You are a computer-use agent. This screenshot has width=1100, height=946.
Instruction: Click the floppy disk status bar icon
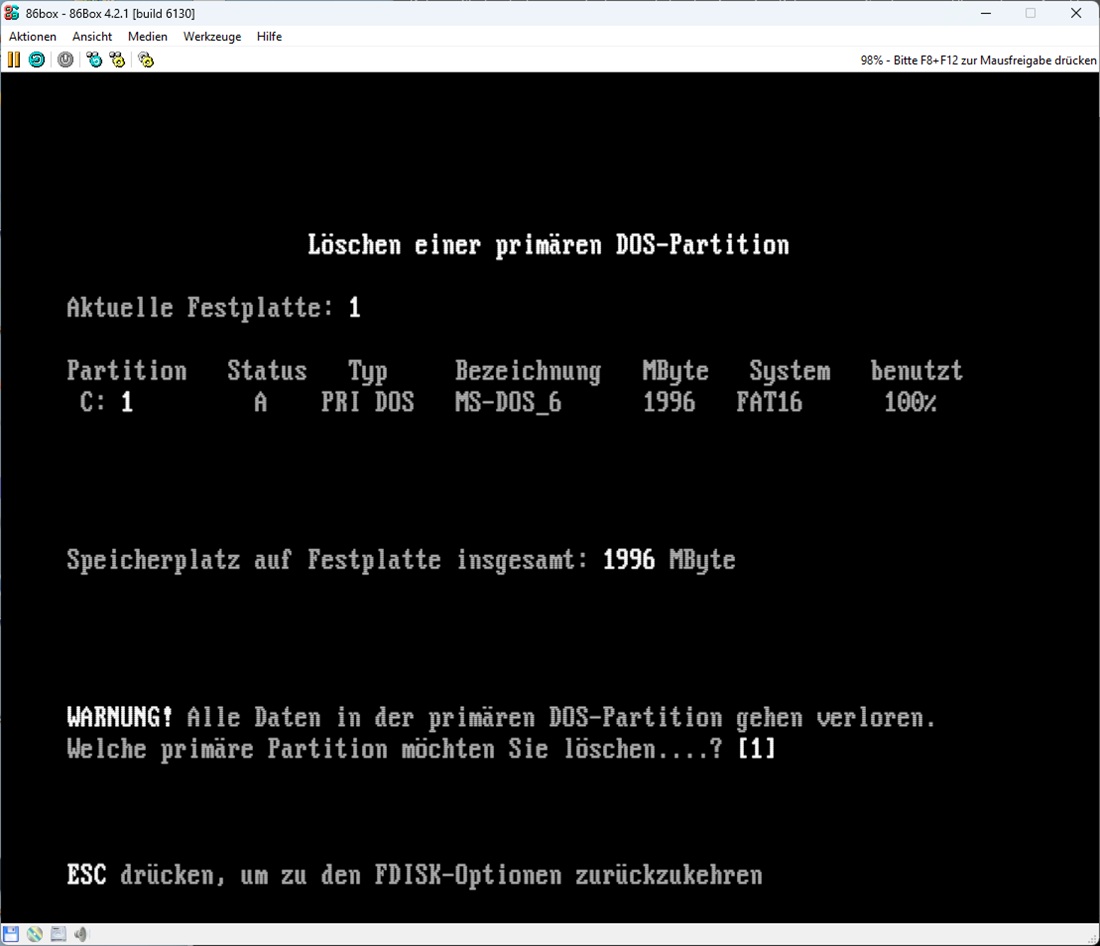click(x=12, y=934)
